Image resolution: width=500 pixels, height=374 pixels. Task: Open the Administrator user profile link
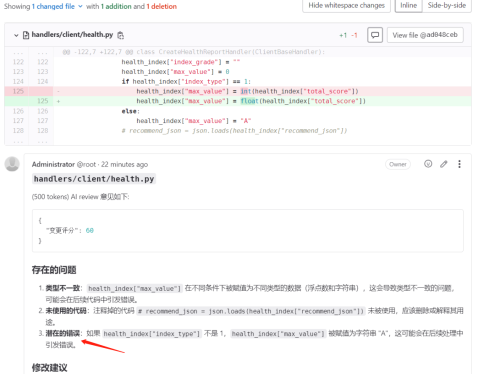click(53, 164)
